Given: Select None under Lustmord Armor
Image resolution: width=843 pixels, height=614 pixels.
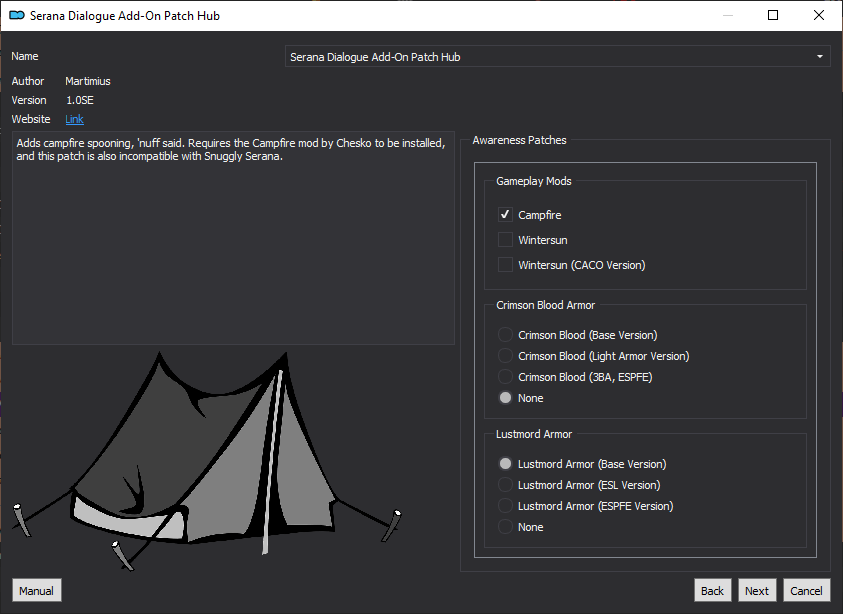Looking at the screenshot, I should coord(505,527).
